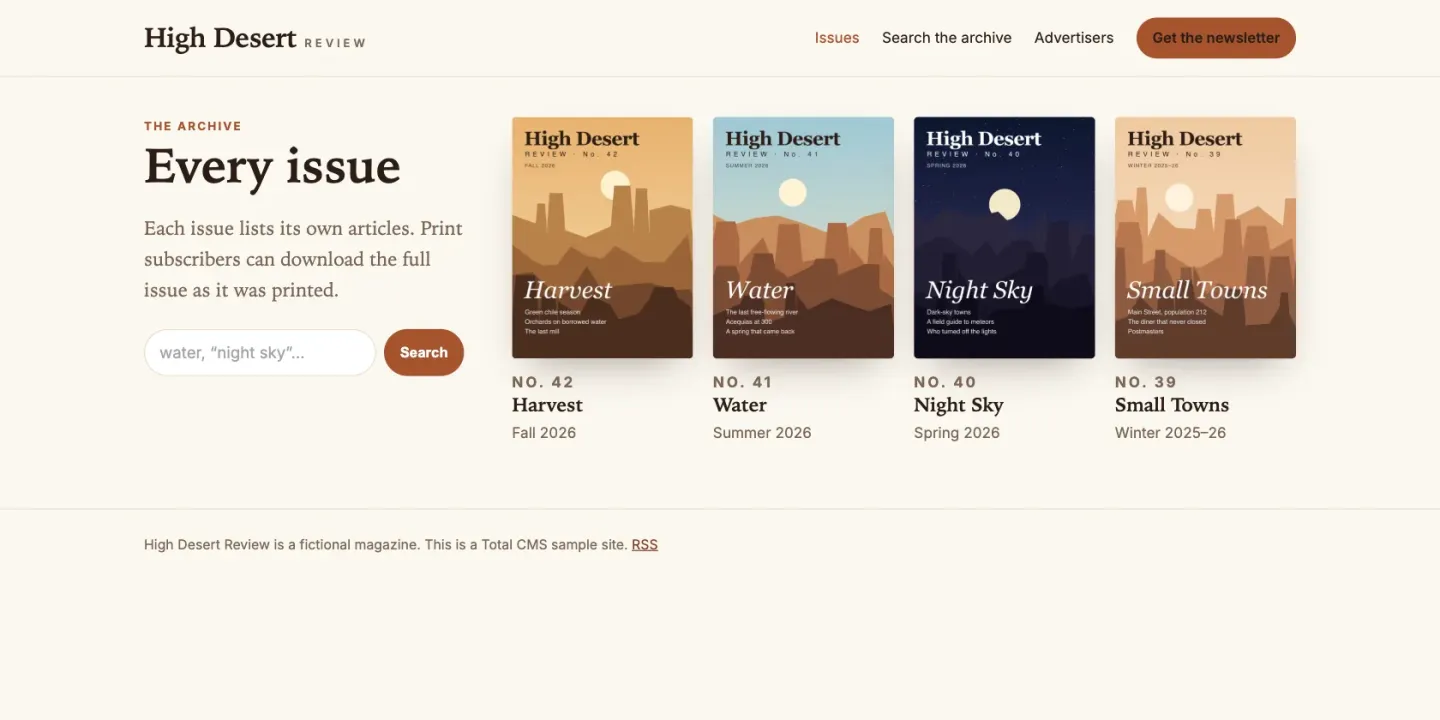Click the Get the newsletter button
Viewport: 1440px width, 720px height.
pyautogui.click(x=1216, y=38)
